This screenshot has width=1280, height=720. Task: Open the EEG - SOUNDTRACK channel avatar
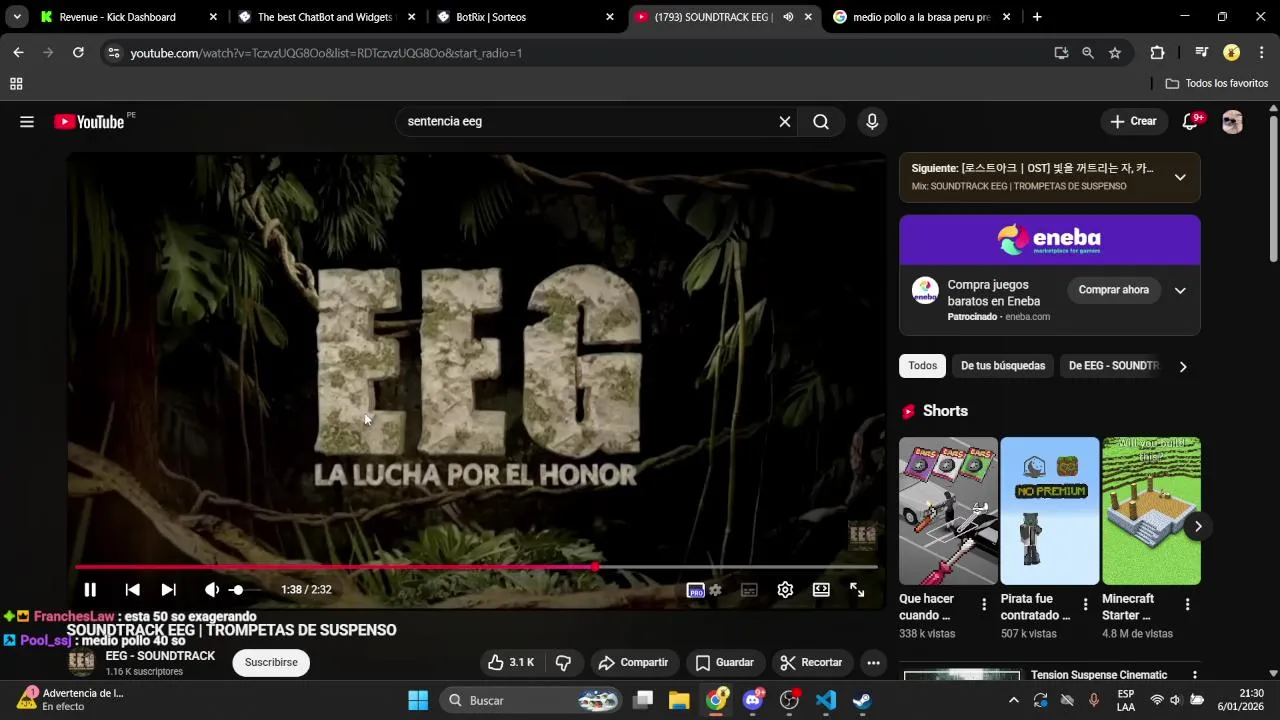81,662
